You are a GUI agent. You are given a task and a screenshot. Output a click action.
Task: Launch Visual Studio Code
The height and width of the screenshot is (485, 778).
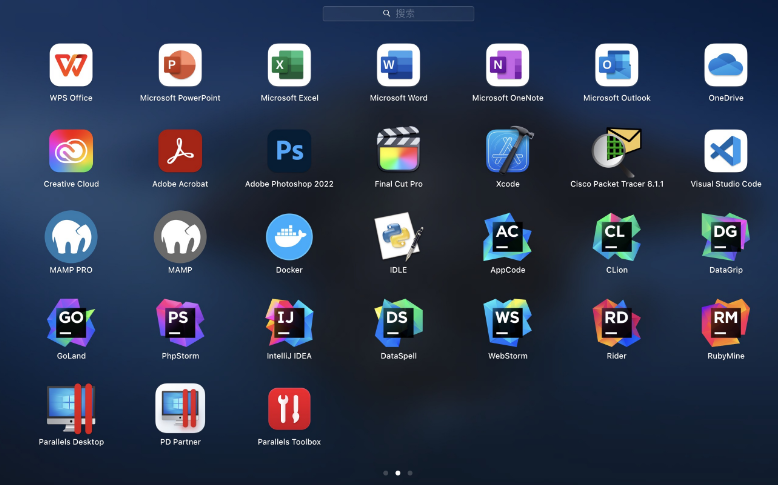tap(726, 151)
